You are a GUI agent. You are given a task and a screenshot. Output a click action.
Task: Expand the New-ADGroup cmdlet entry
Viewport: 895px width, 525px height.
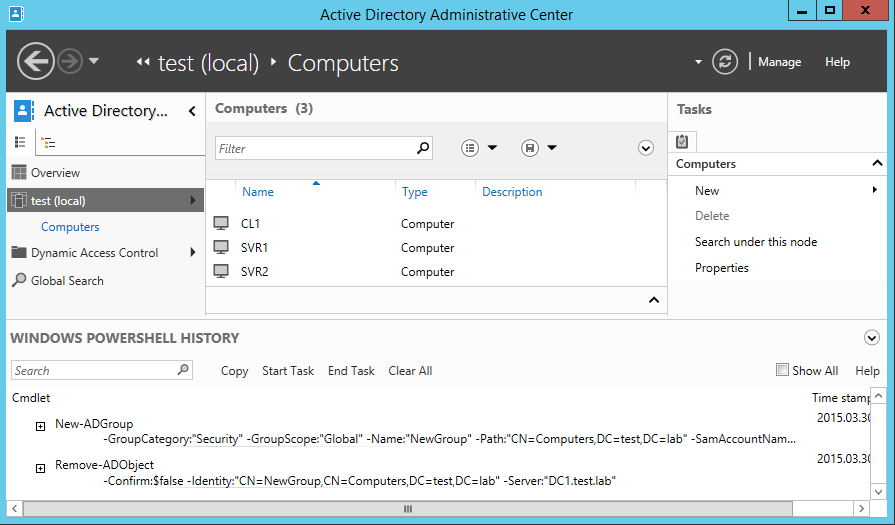[41, 426]
